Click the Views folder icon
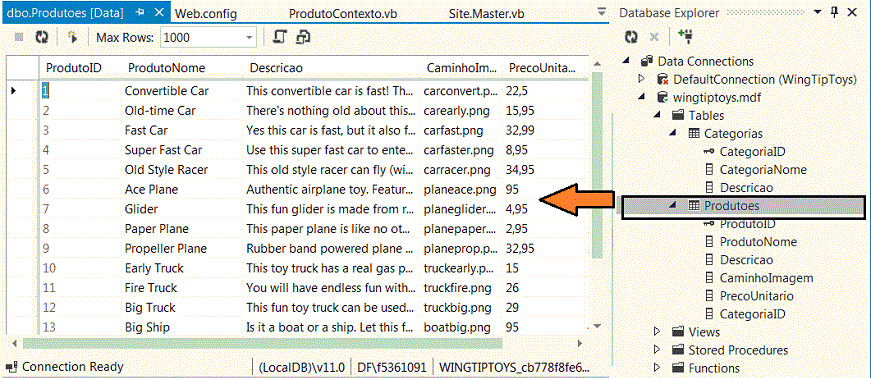The height and width of the screenshot is (378, 871). (678, 332)
